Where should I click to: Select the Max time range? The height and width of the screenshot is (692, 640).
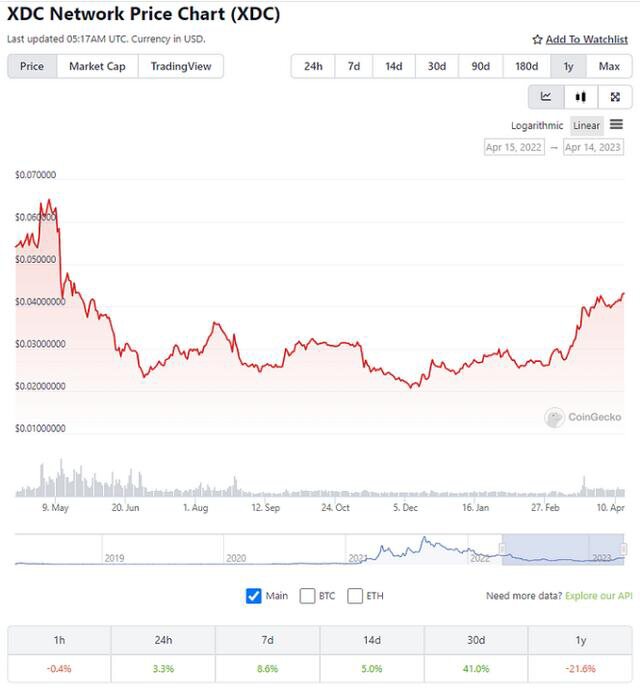tap(609, 66)
